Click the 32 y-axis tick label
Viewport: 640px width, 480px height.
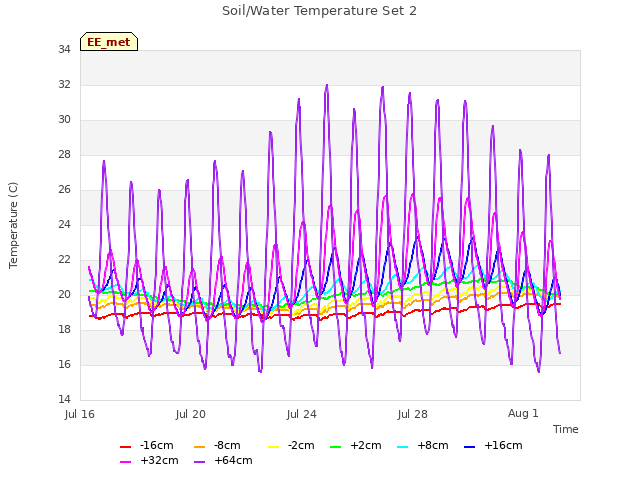tap(64, 84)
